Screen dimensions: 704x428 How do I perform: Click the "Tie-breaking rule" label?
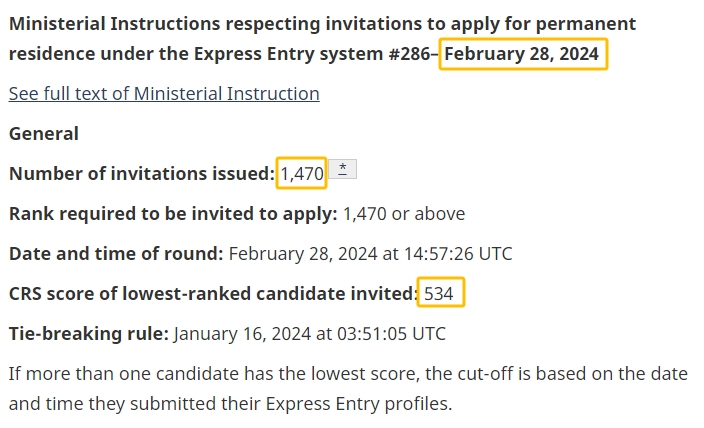pos(88,334)
